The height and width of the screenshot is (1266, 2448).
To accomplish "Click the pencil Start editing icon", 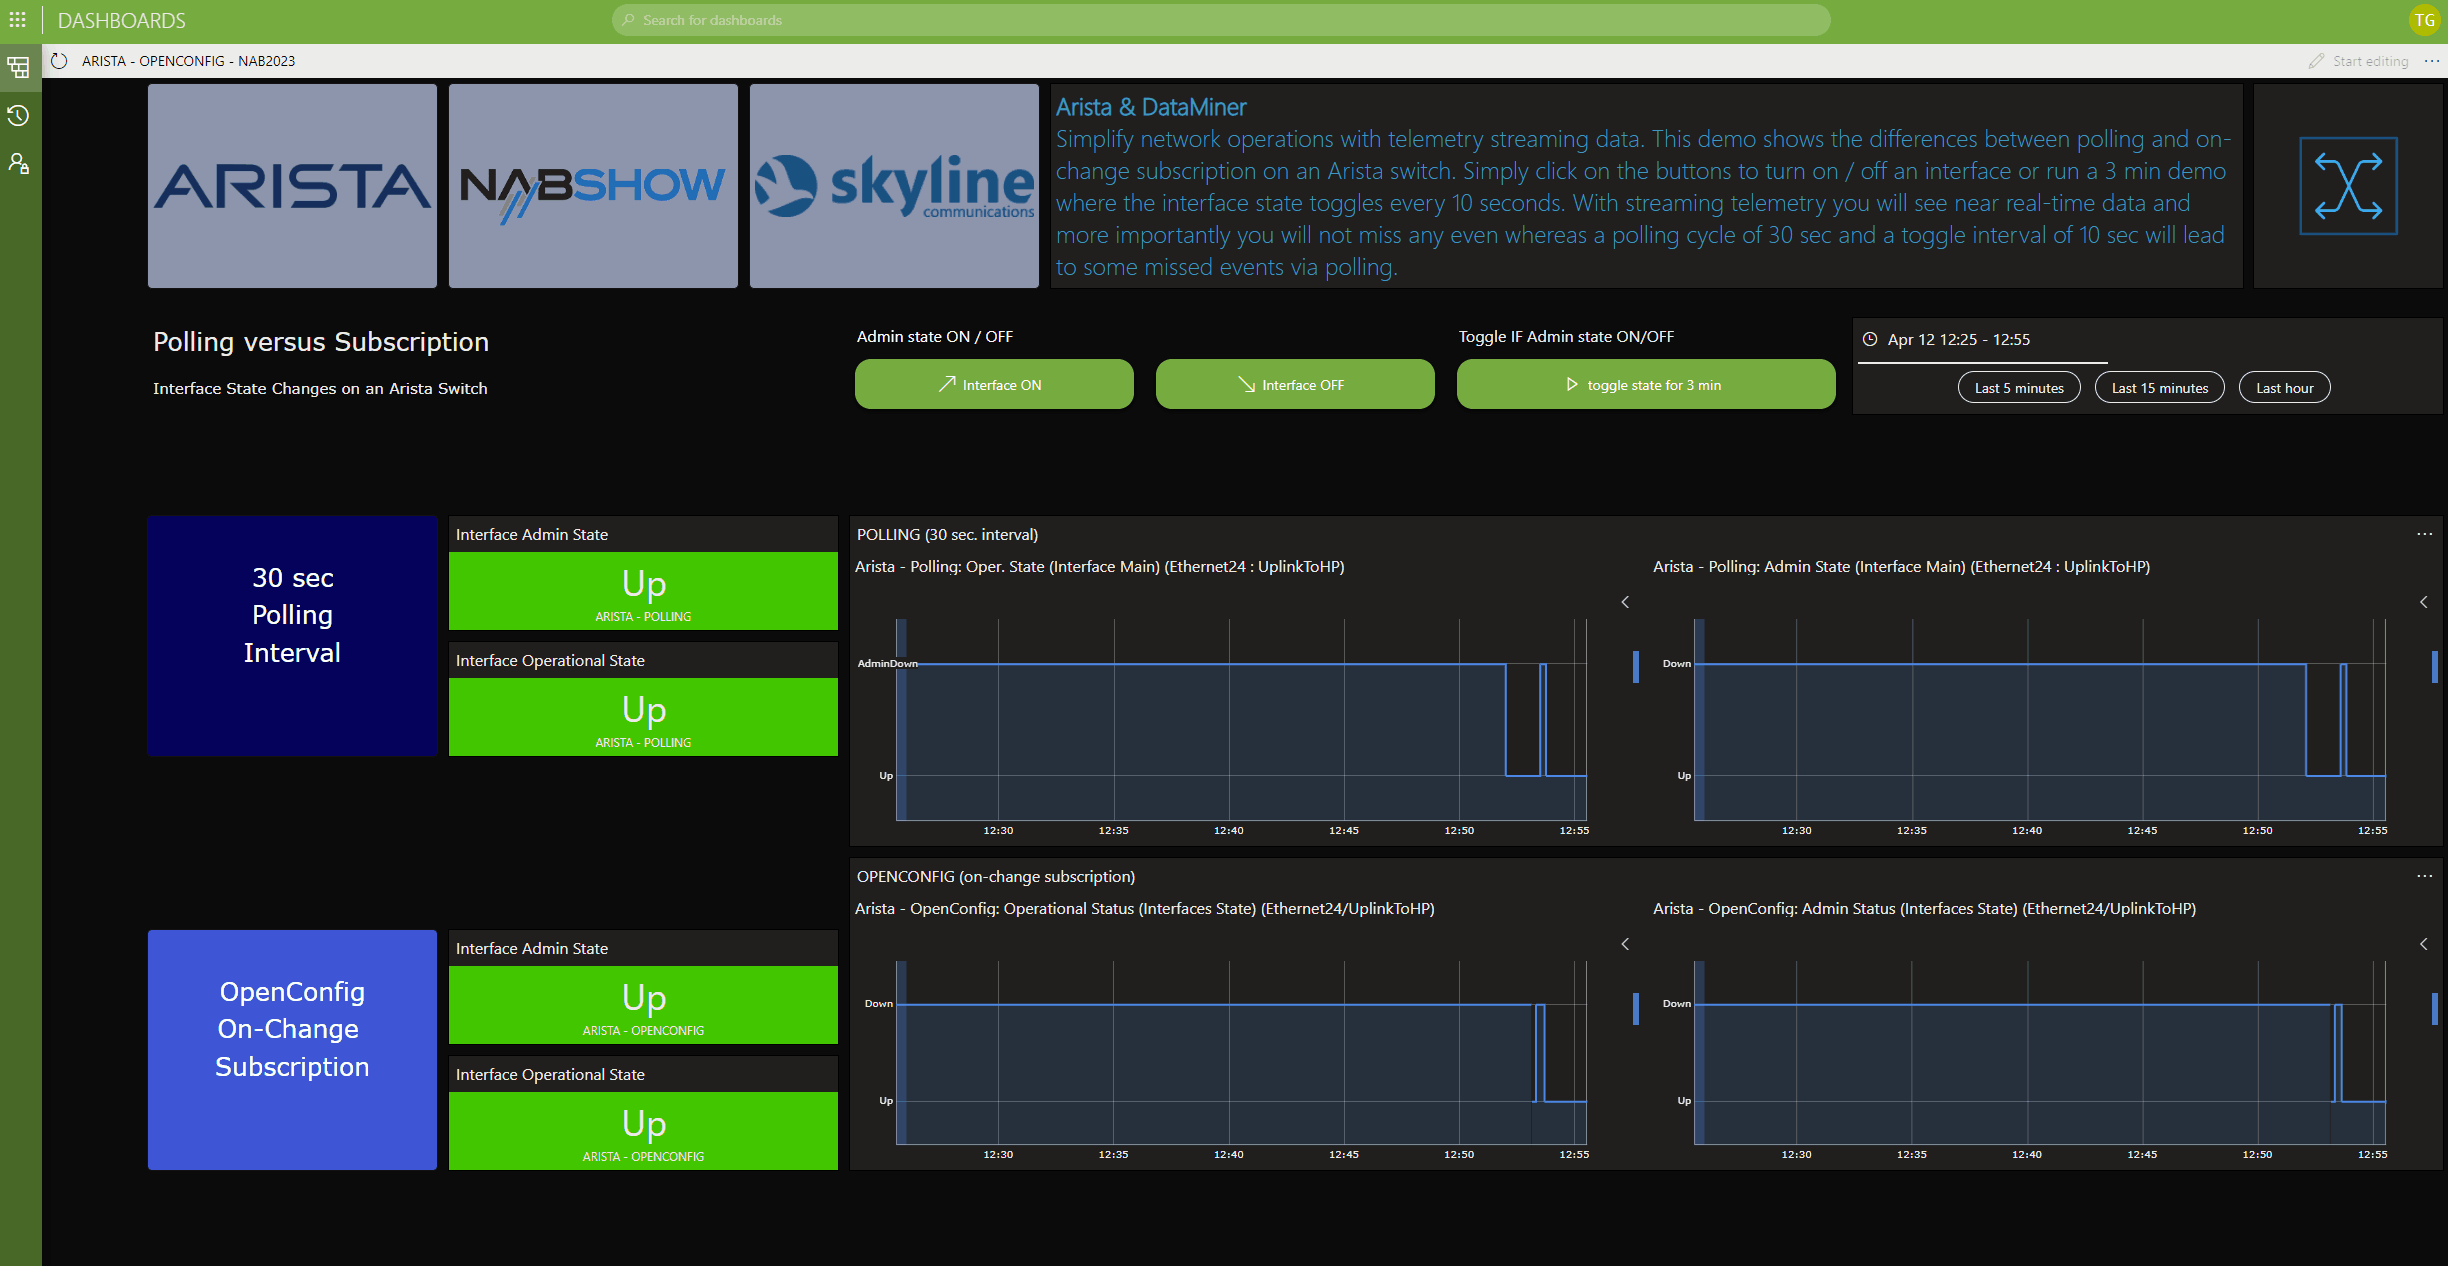I will click(2316, 61).
